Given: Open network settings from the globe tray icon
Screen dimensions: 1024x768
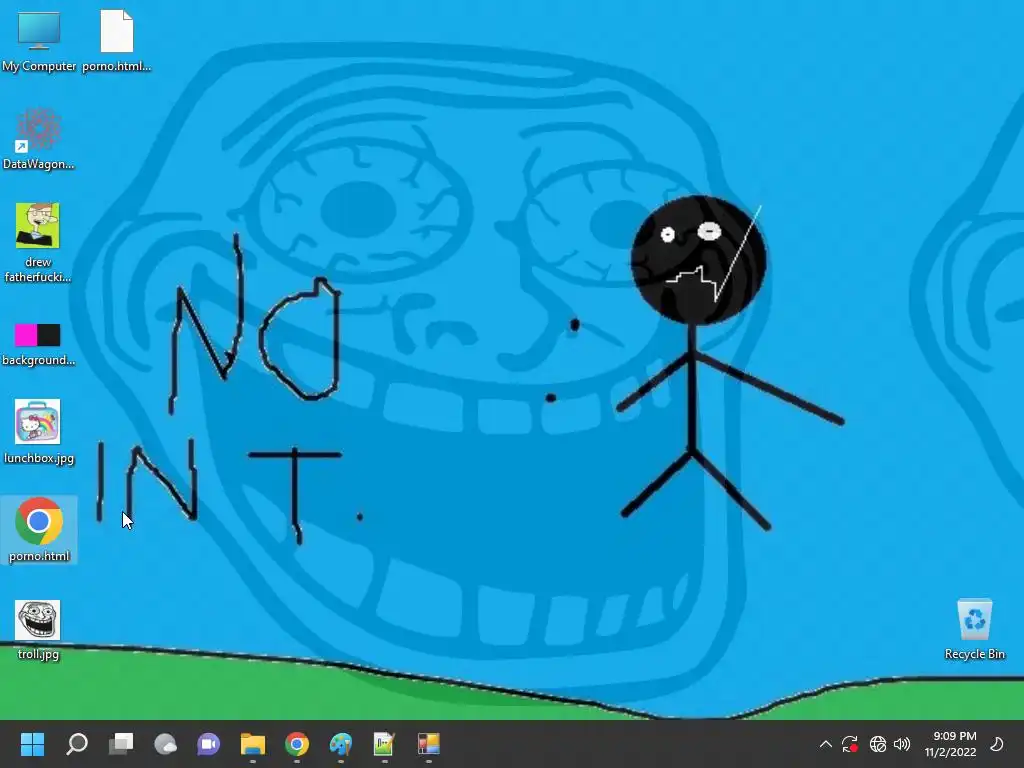Looking at the screenshot, I should click(x=878, y=744).
